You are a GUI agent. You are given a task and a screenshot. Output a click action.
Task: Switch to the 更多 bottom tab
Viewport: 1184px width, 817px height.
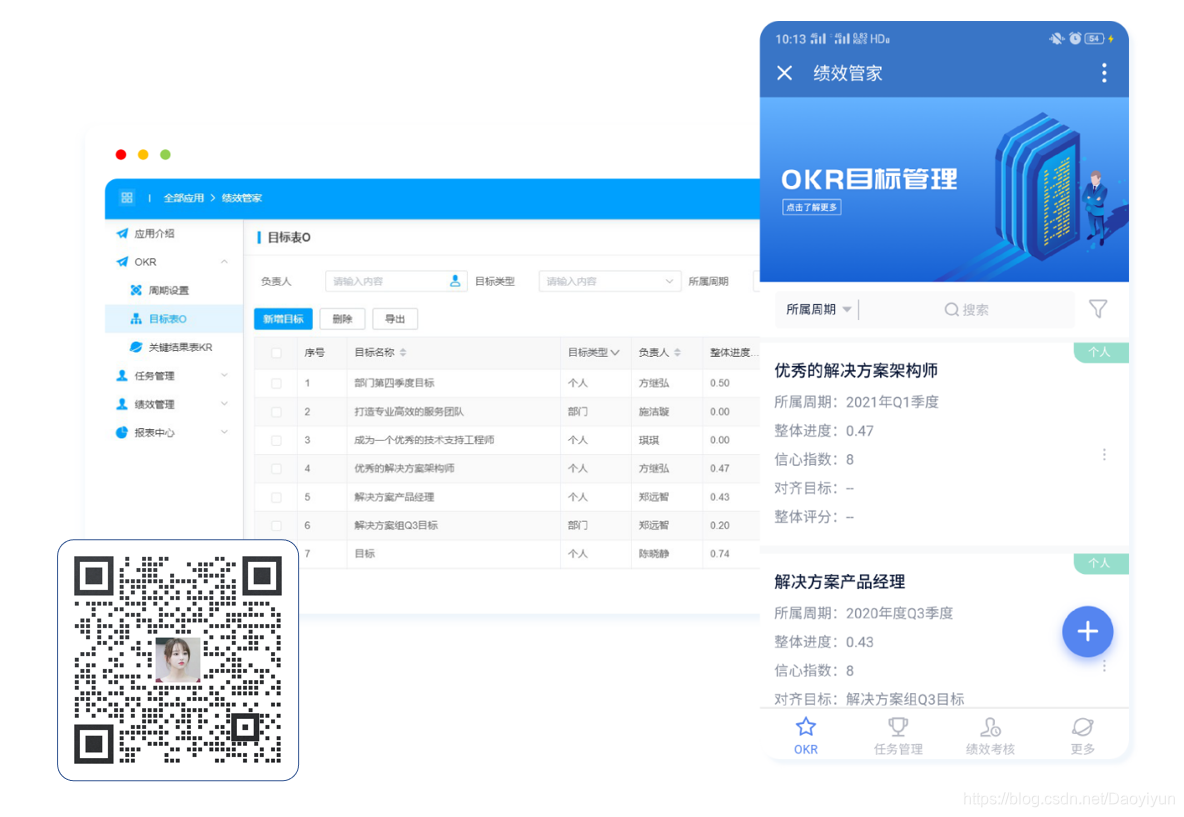1082,735
